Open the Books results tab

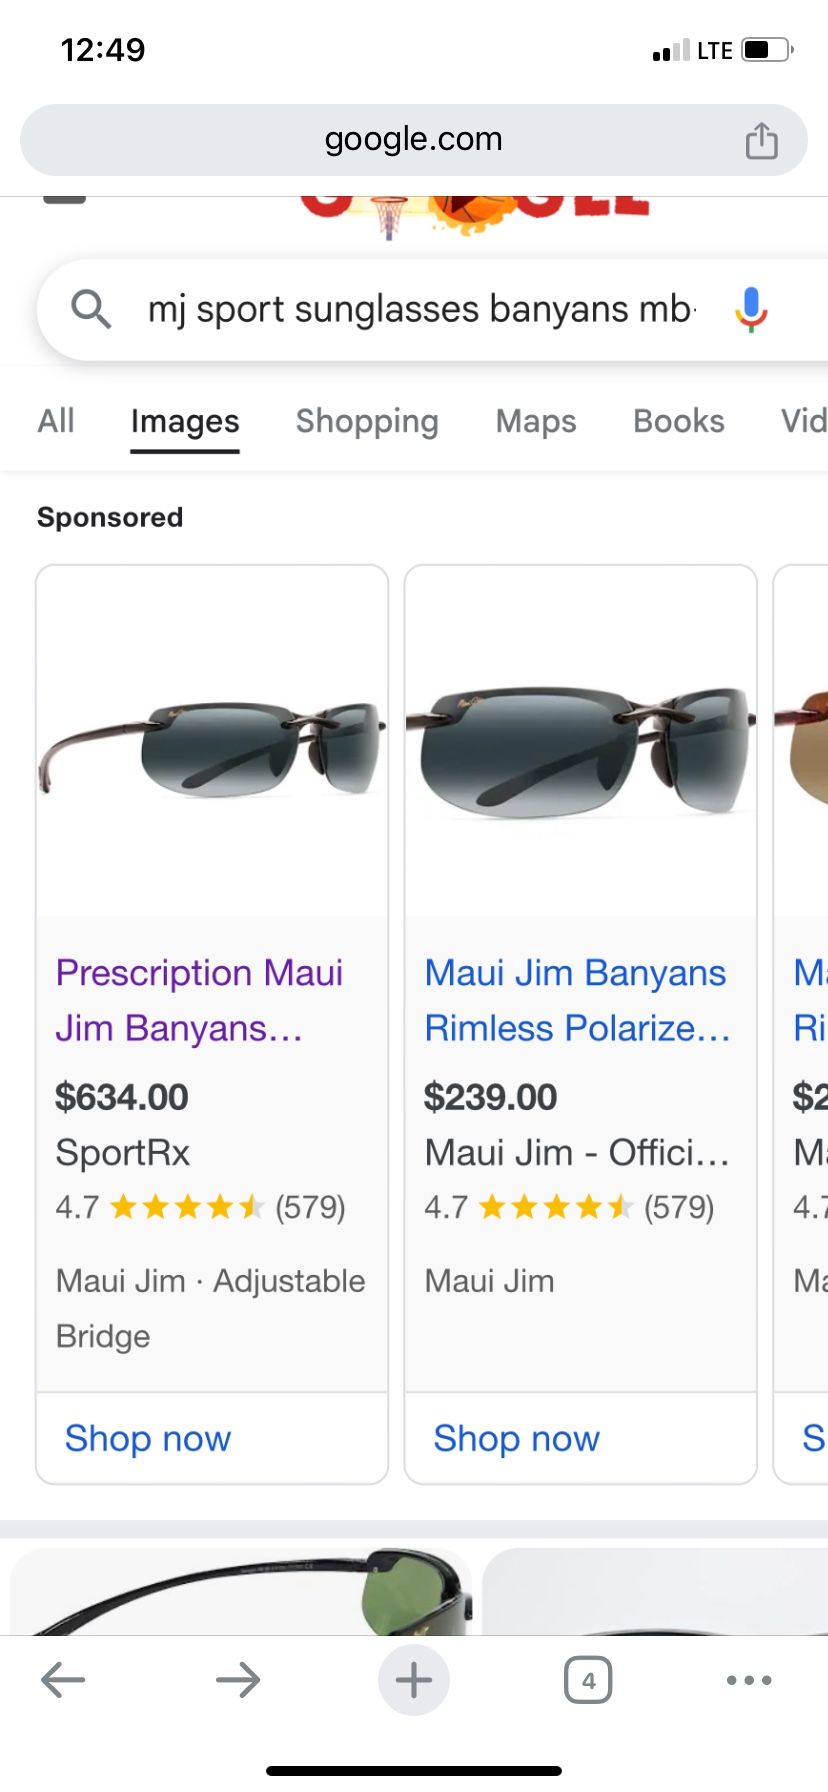tap(678, 421)
